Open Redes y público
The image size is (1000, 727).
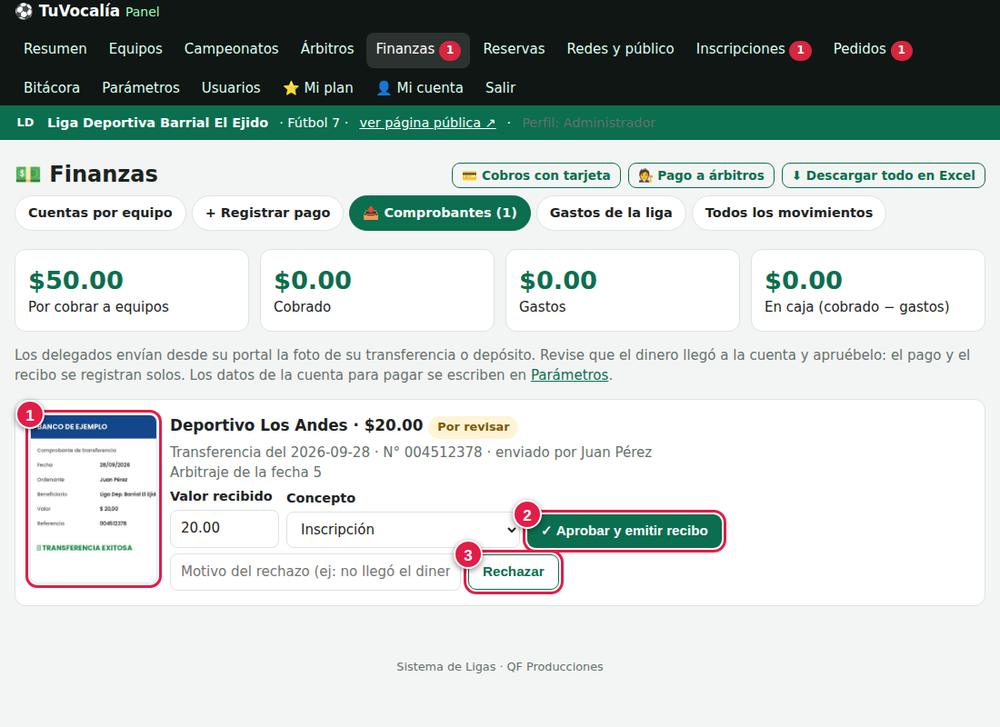(x=621, y=49)
